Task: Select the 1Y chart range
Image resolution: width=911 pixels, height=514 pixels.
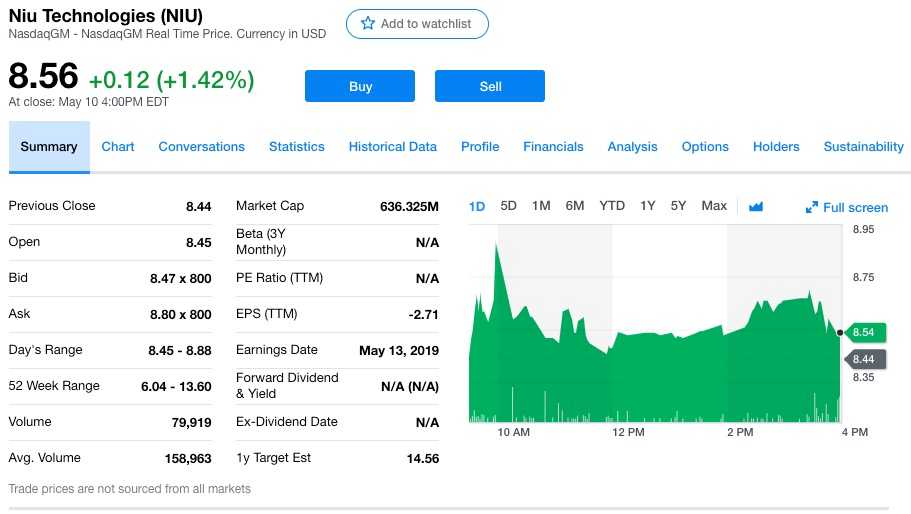Action: (x=647, y=206)
